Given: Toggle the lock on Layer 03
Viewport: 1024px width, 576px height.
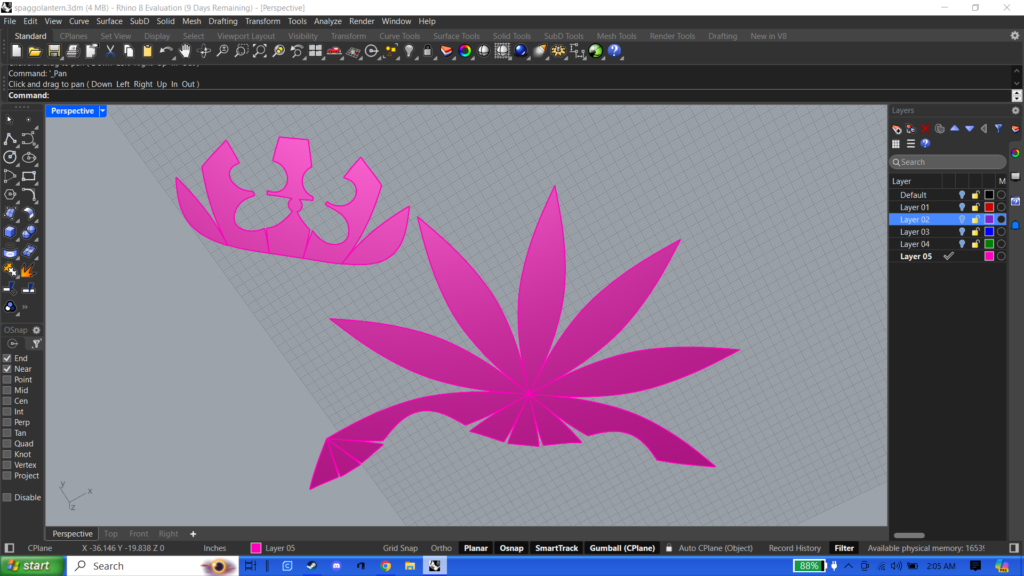Looking at the screenshot, I should coord(976,232).
